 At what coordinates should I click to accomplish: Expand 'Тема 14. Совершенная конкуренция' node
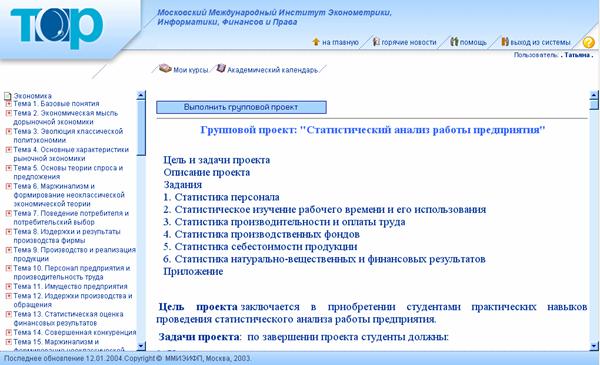pyautogui.click(x=8, y=332)
